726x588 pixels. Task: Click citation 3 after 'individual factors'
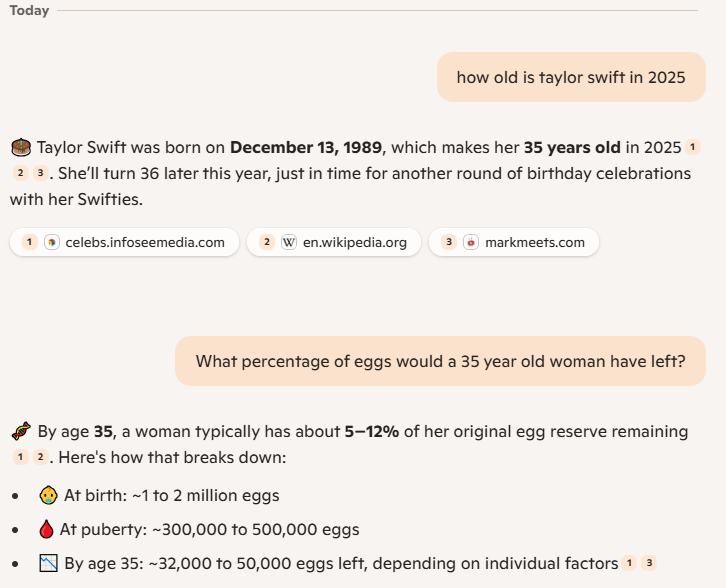649,563
